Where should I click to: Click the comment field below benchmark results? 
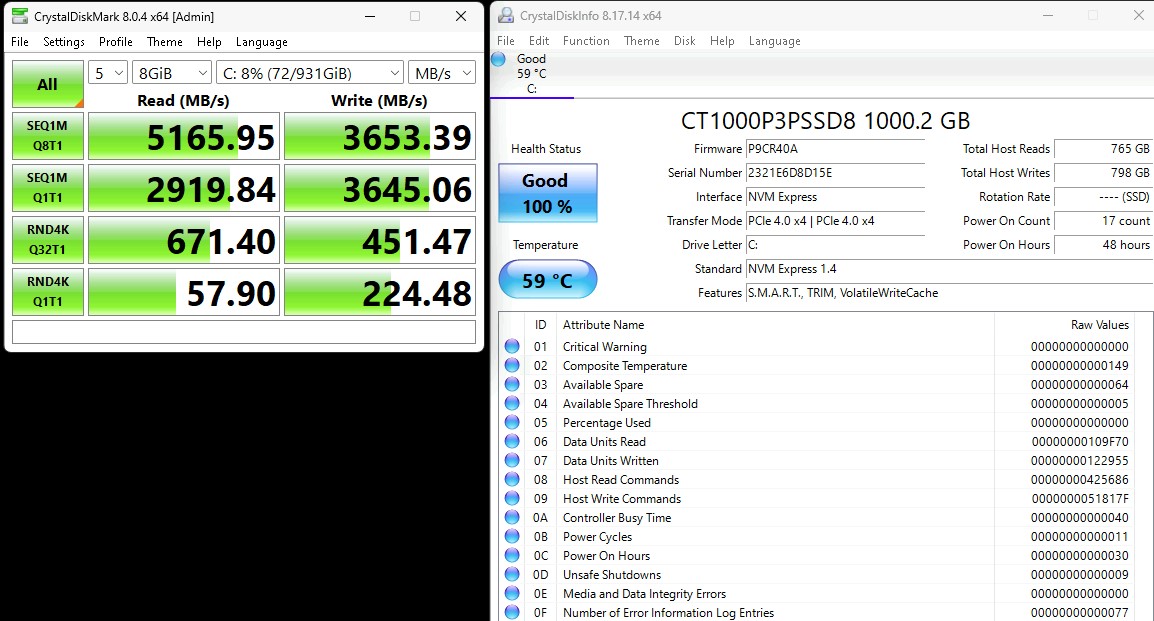(x=244, y=332)
